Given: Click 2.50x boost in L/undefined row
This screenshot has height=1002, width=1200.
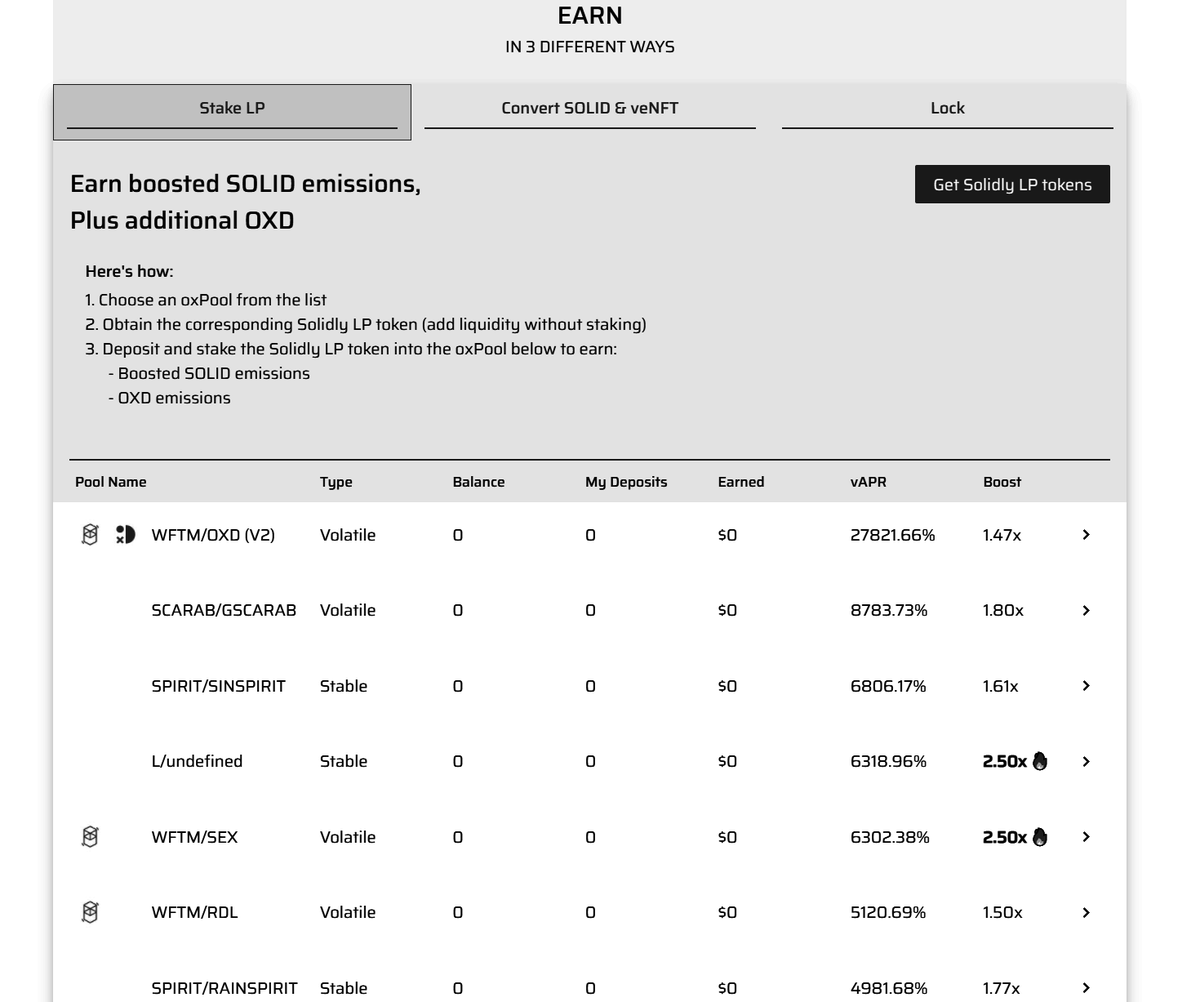Looking at the screenshot, I should click(1005, 761).
